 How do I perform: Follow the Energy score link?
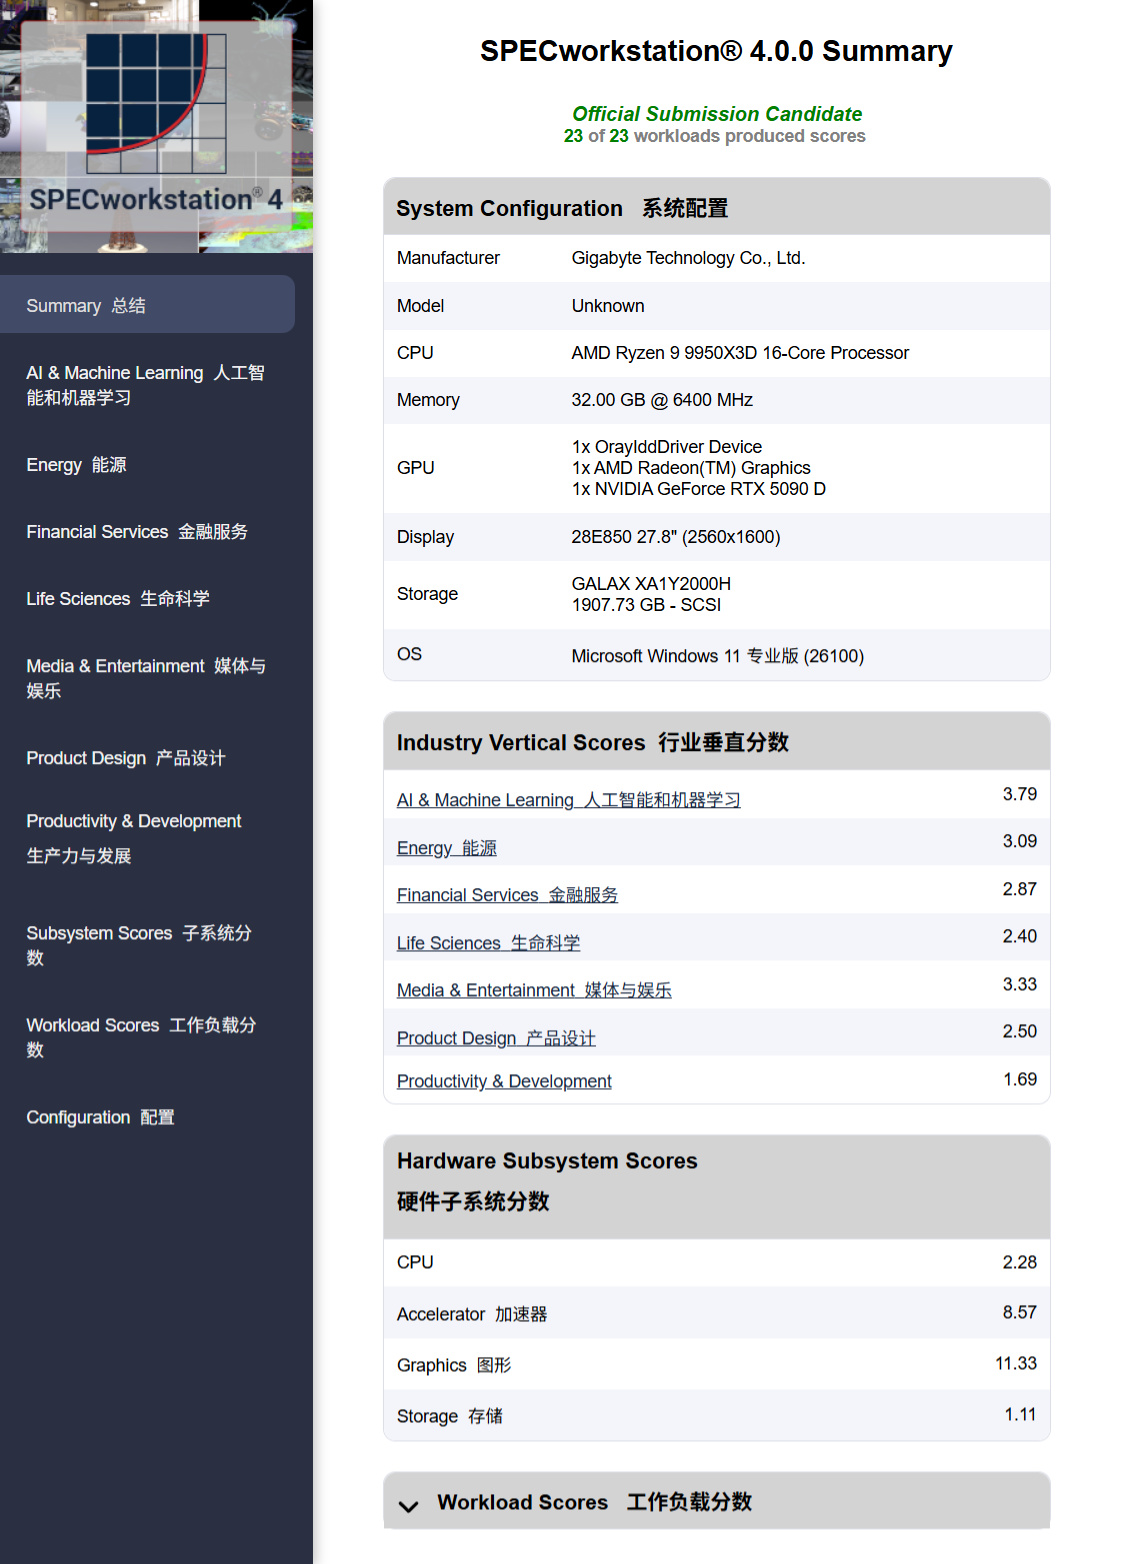pyautogui.click(x=446, y=848)
